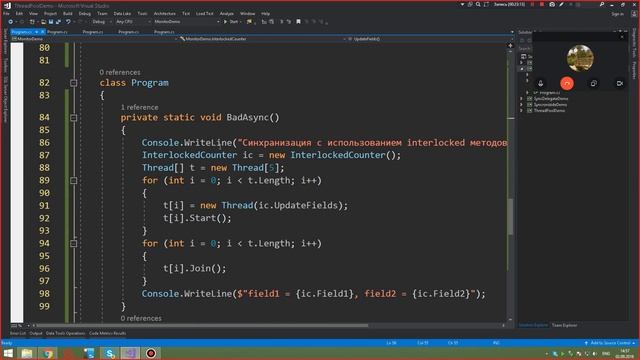The height and width of the screenshot is (360, 640).
Task: Open screen recorder taskbar icon
Action: pyautogui.click(x=151, y=353)
